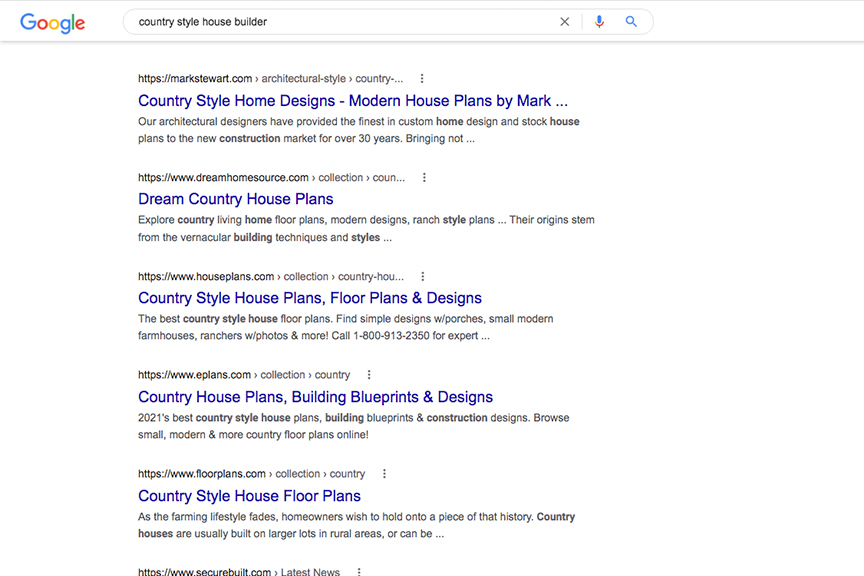The width and height of the screenshot is (864, 576).
Task: Click the floorplans.com URL breadcrumb
Action: click(x=251, y=473)
